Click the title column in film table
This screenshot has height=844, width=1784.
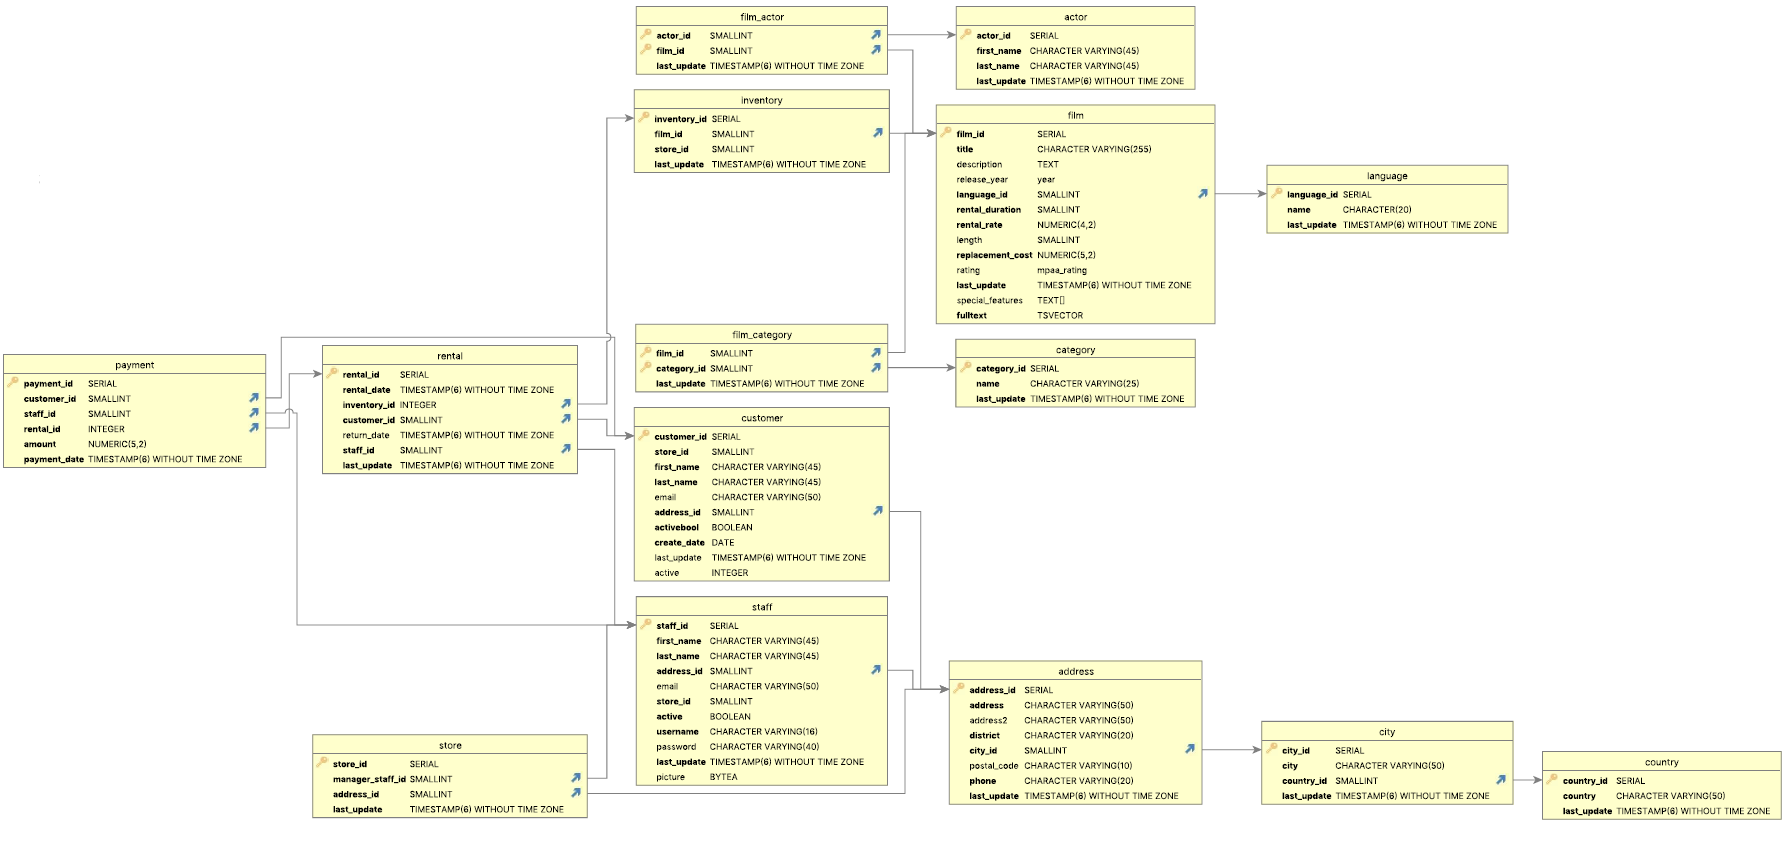pyautogui.click(x=1076, y=149)
